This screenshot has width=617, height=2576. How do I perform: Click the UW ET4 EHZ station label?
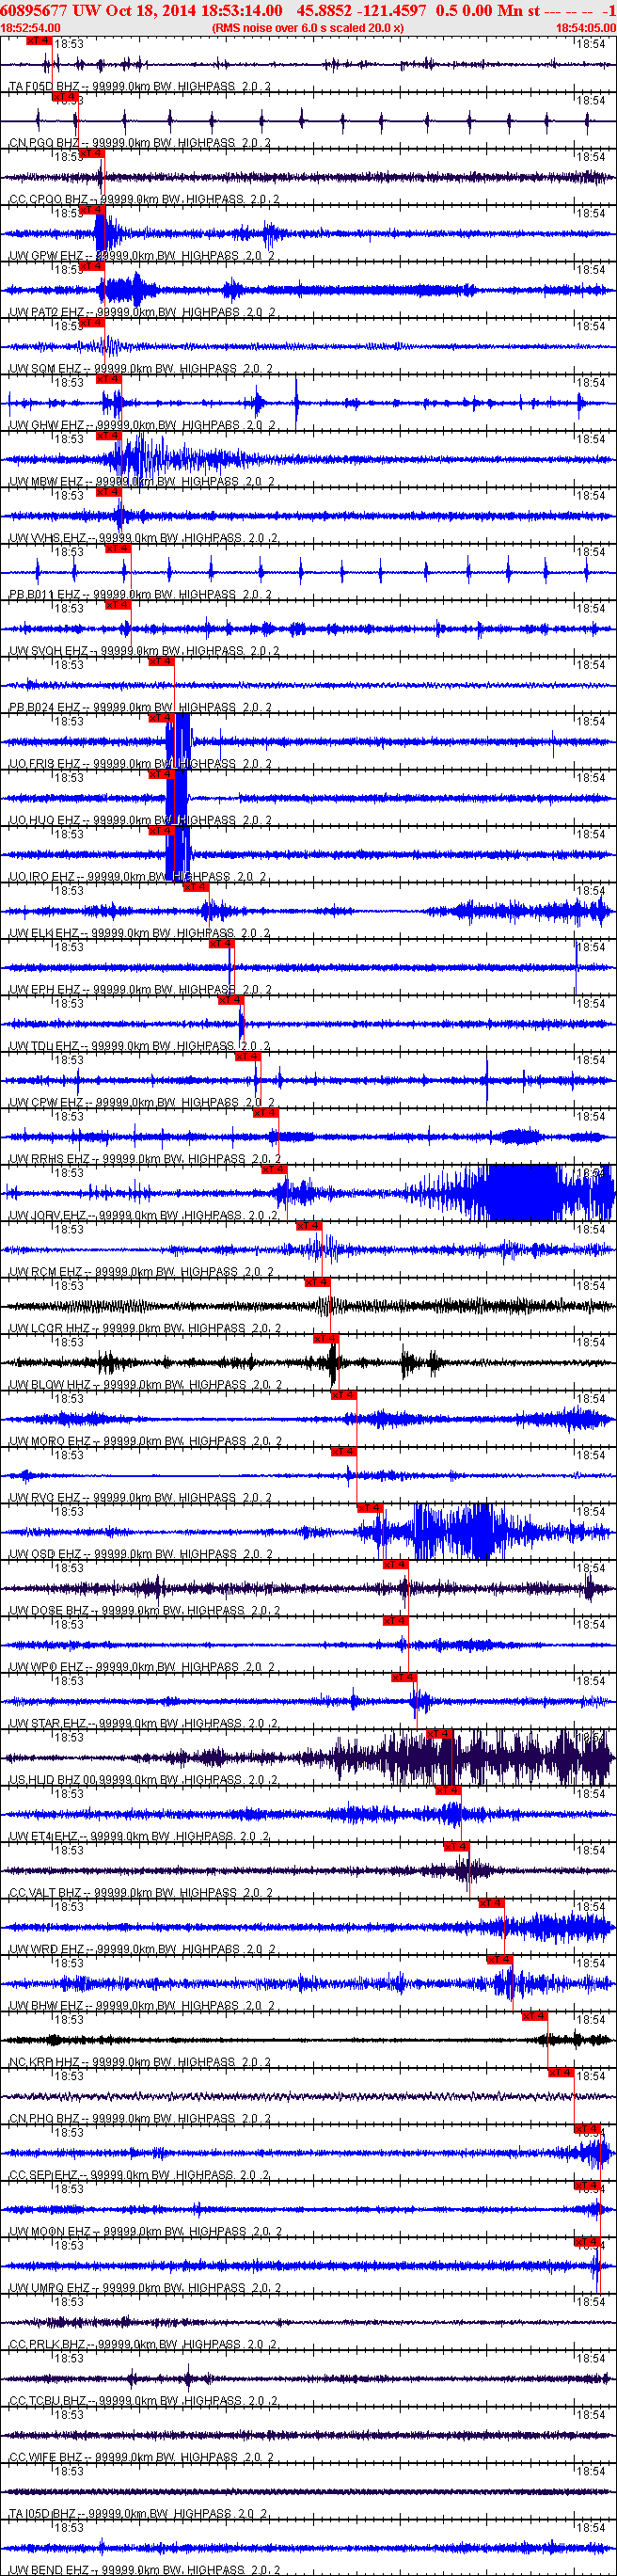[x=45, y=1837]
